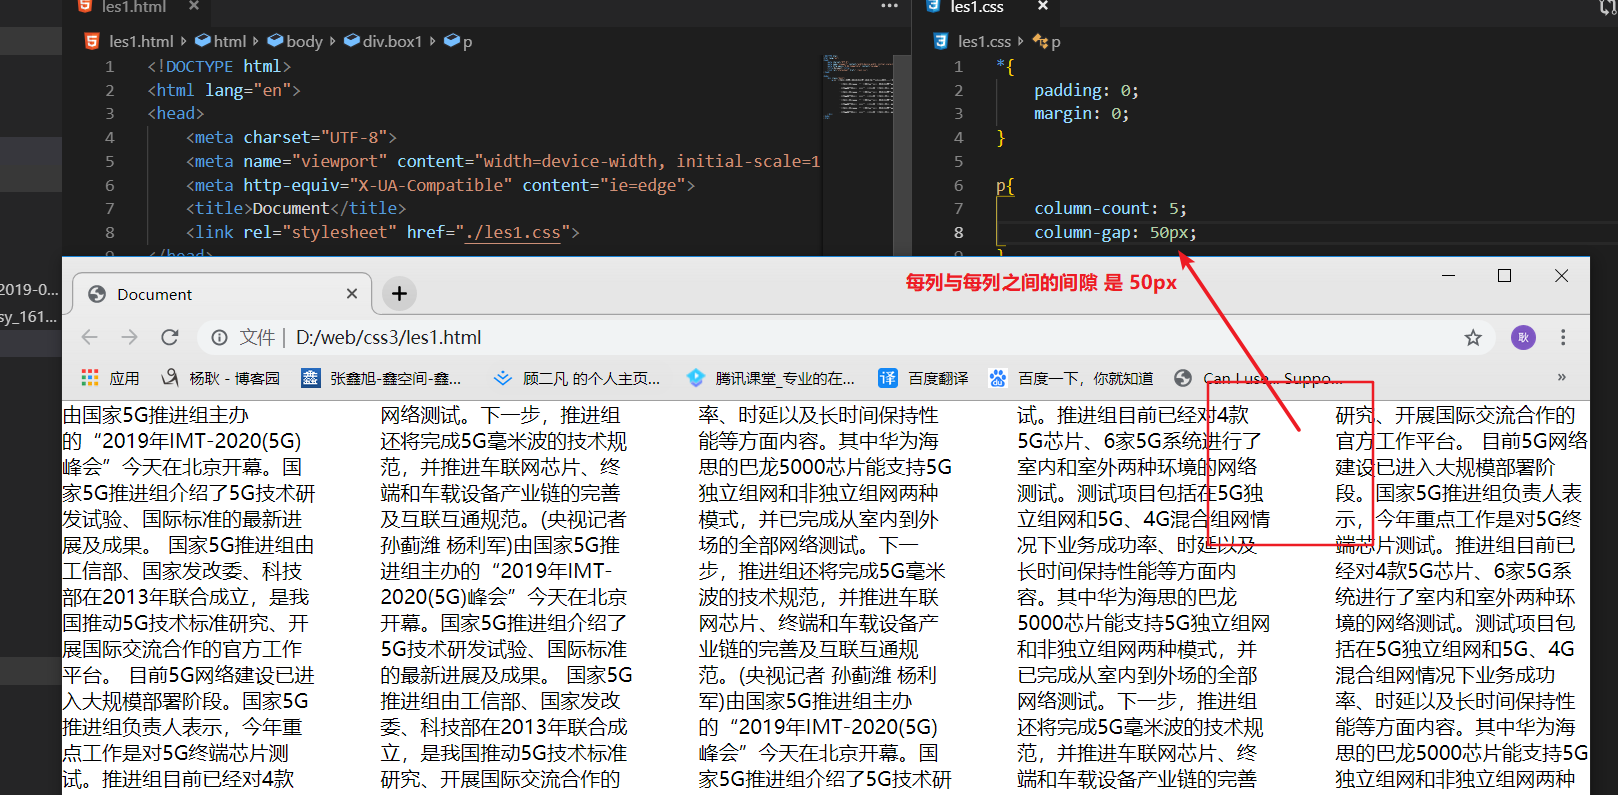Open the 张鑫旭-鑫空间 bookmark
The image size is (1618, 795).
pyautogui.click(x=382, y=378)
